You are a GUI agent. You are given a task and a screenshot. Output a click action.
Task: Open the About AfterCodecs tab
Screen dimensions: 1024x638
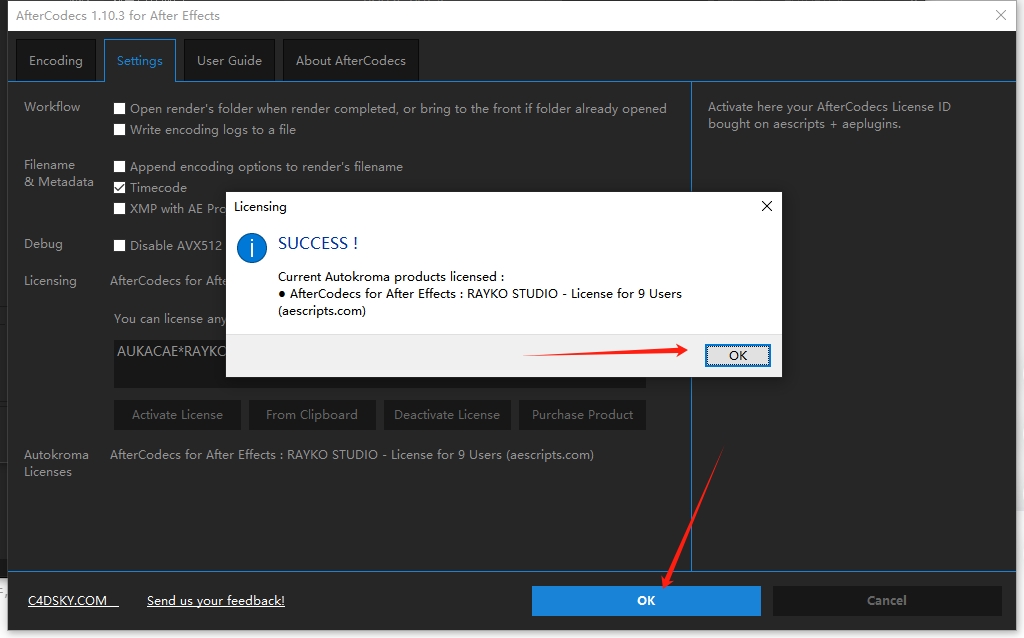(x=351, y=61)
